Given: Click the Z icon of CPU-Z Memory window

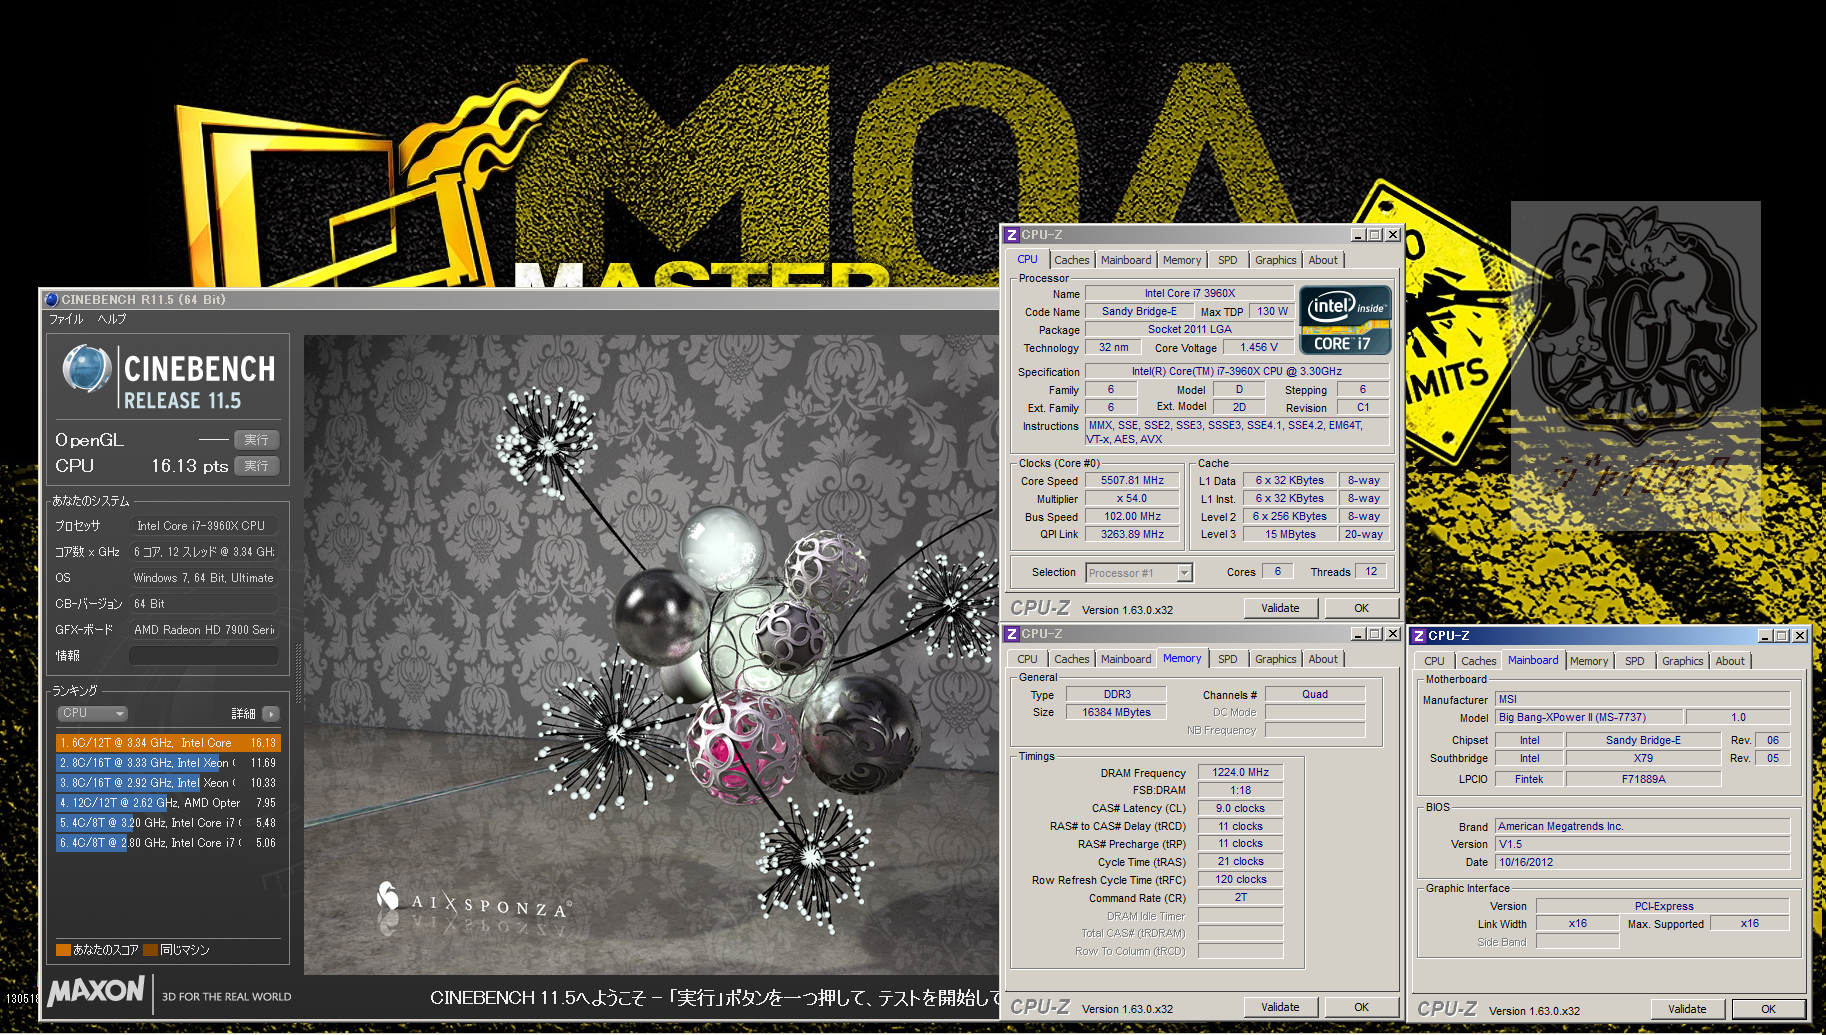Looking at the screenshot, I should coord(1012,634).
